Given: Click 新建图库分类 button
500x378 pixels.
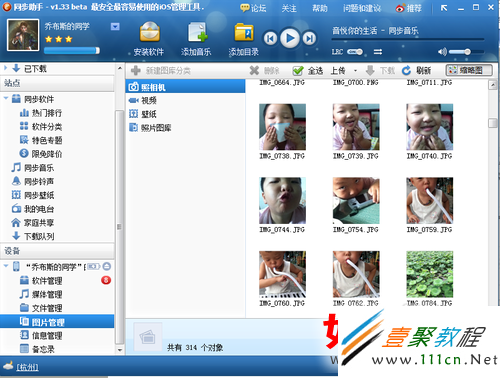Looking at the screenshot, I should pos(161,71).
